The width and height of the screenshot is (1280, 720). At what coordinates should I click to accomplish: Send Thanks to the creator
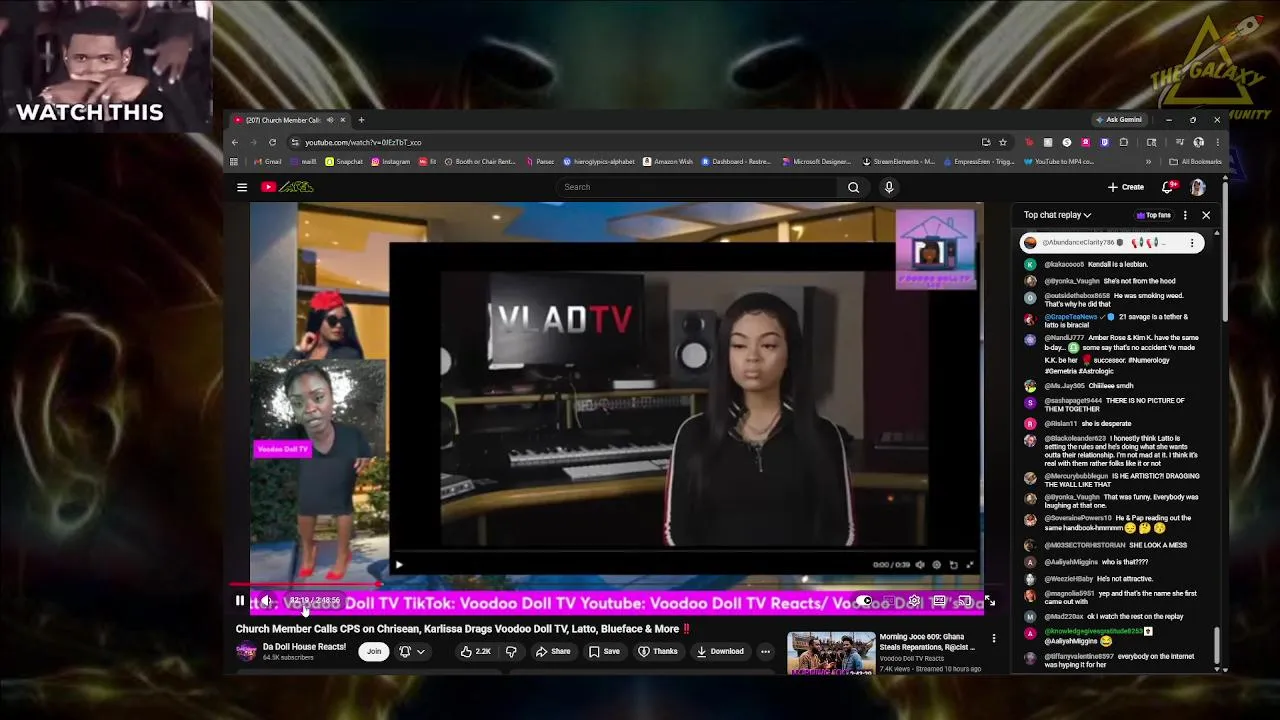point(657,651)
